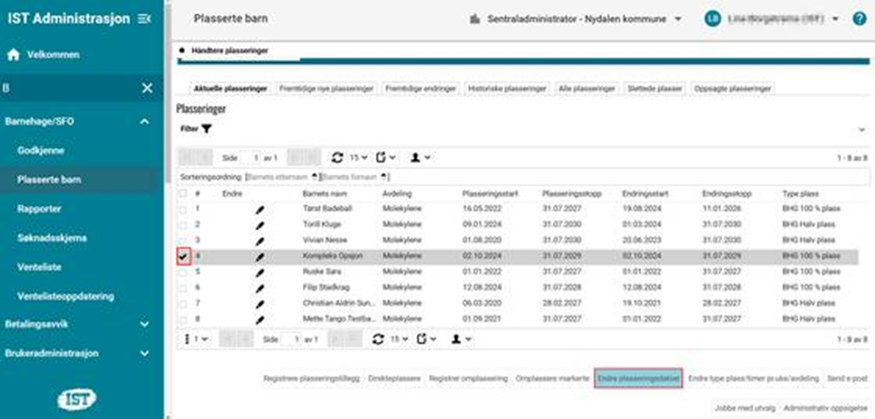Open the Velkommen home icon

(15, 54)
